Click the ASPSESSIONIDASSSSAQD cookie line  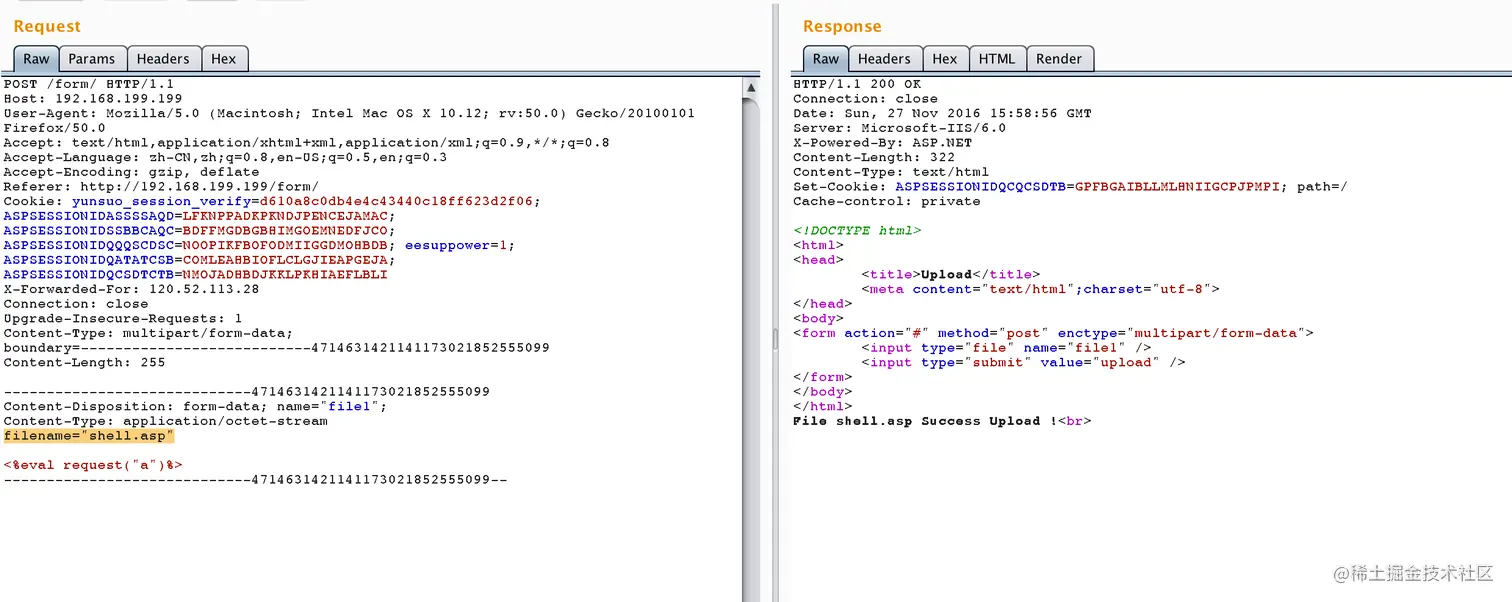click(199, 216)
